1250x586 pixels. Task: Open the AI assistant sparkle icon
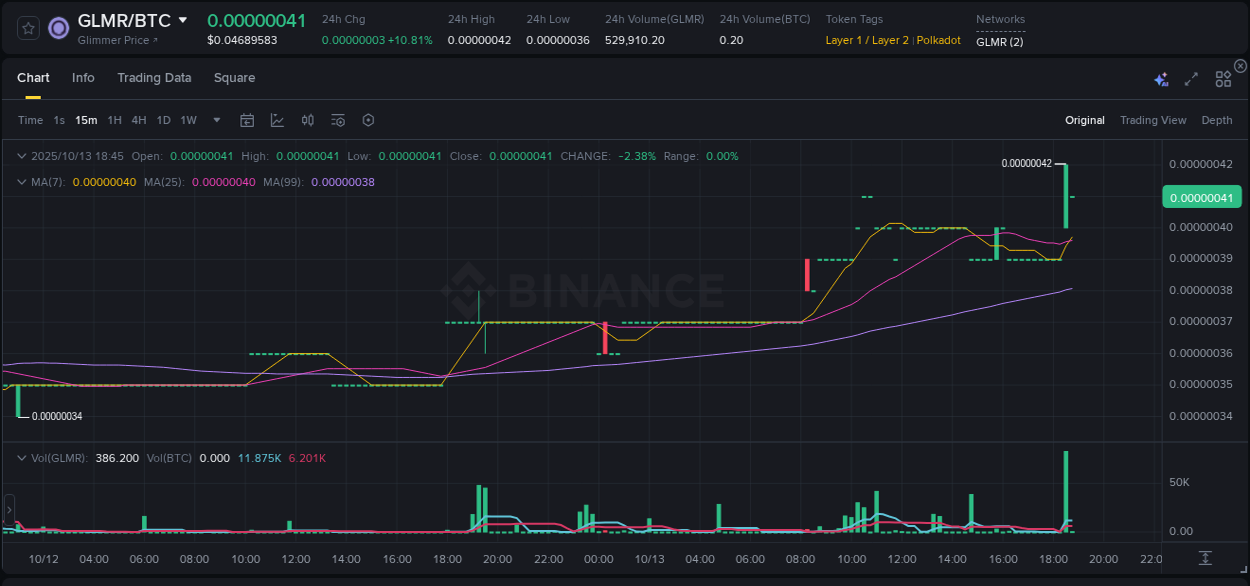(x=1160, y=78)
